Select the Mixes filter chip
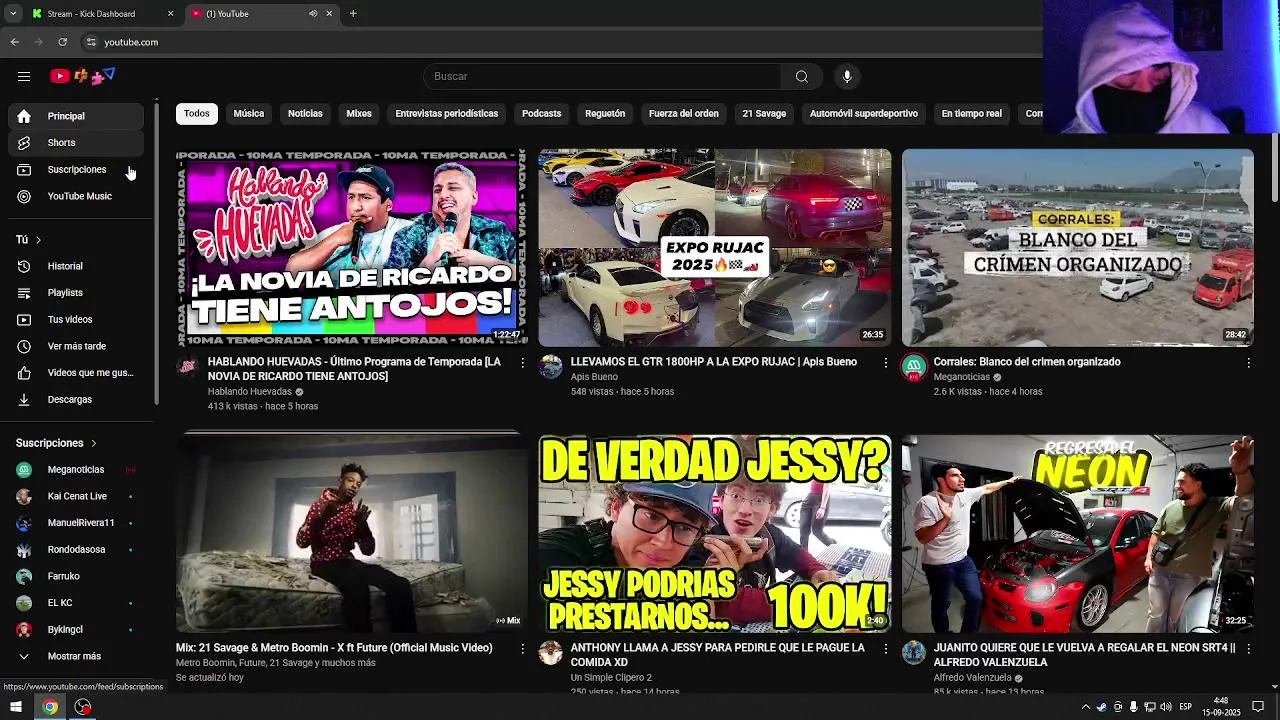The height and width of the screenshot is (720, 1280). [x=359, y=114]
